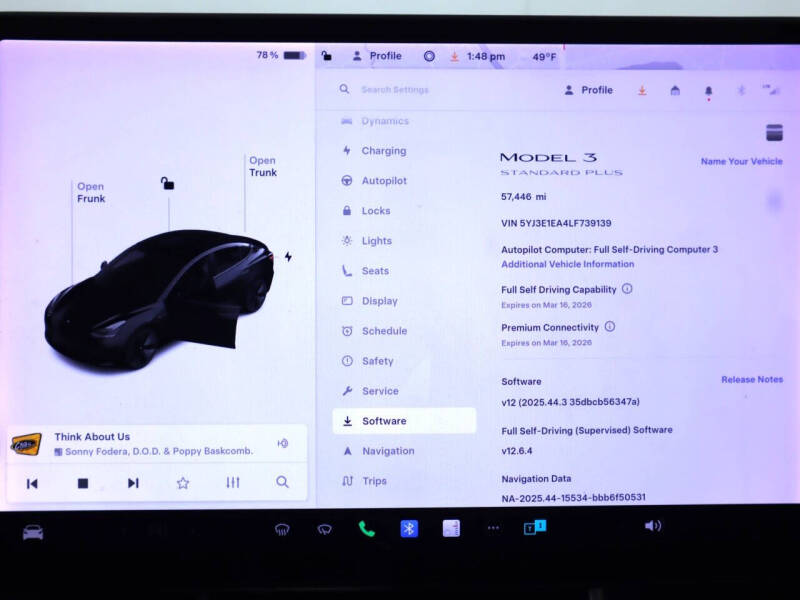Skip to the next track in media player
800x600 pixels.
tap(133, 482)
